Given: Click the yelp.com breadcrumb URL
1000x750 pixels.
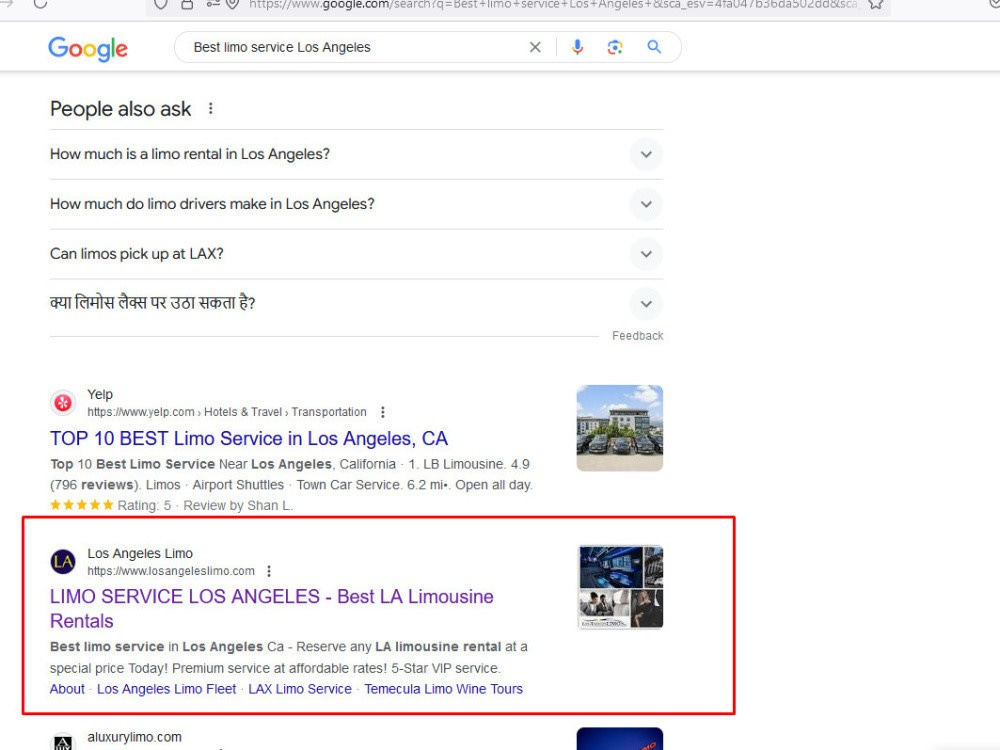Looking at the screenshot, I should (227, 412).
